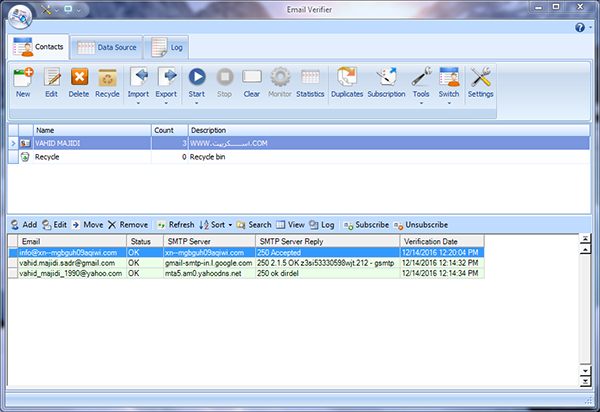600x412 pixels.
Task: Click Refresh in the email toolbar
Action: pos(175,225)
